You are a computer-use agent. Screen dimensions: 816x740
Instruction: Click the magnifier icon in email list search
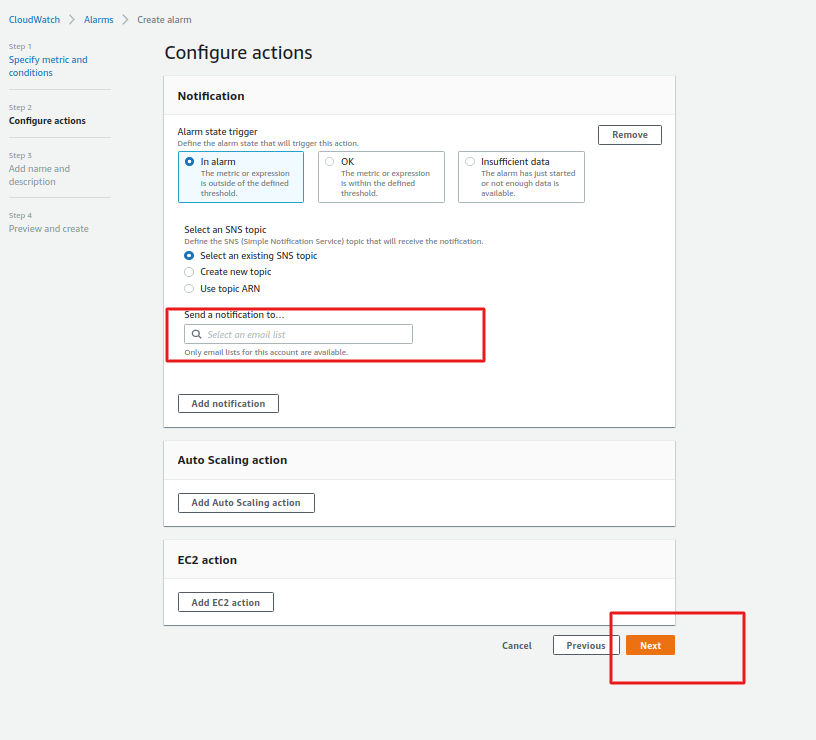tap(197, 335)
